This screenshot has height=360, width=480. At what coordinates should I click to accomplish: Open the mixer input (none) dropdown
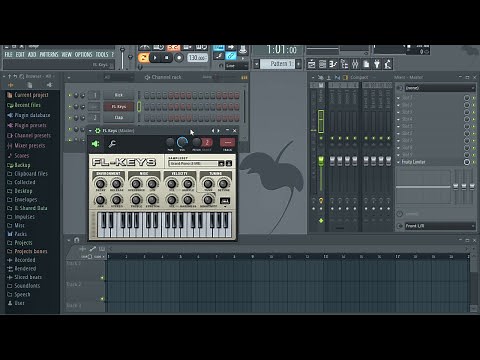[439, 88]
